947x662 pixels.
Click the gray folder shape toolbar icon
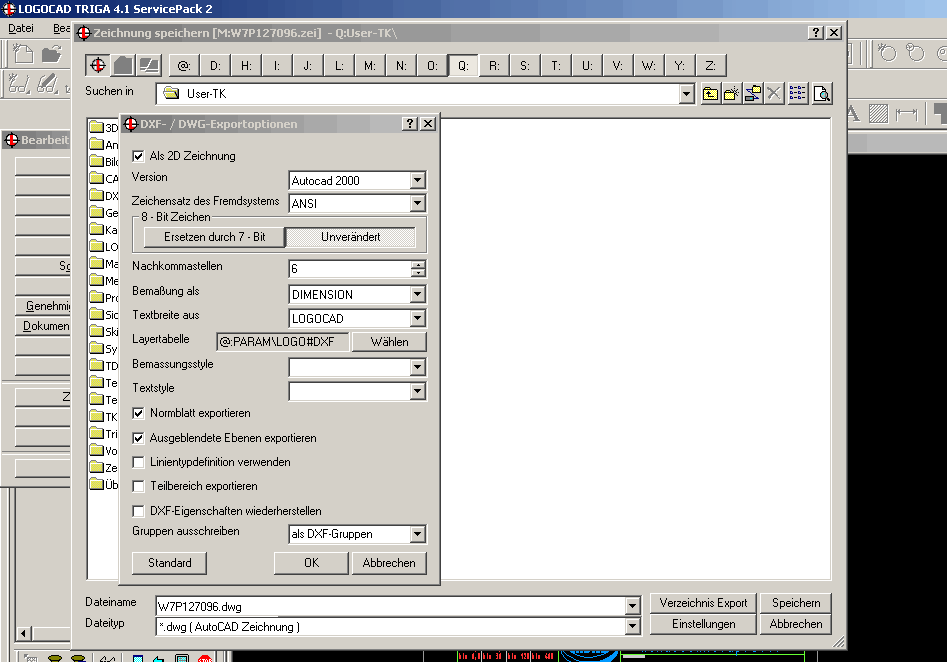point(123,65)
